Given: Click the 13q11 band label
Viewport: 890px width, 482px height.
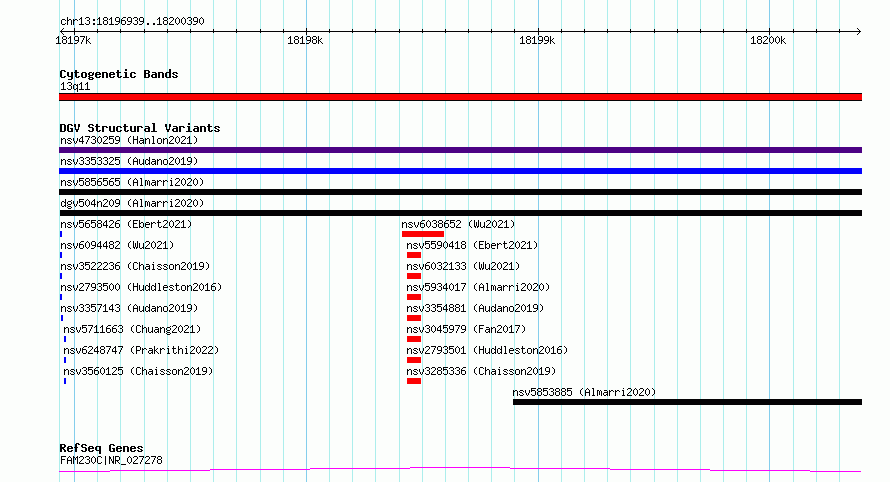Looking at the screenshot, I should [75, 86].
